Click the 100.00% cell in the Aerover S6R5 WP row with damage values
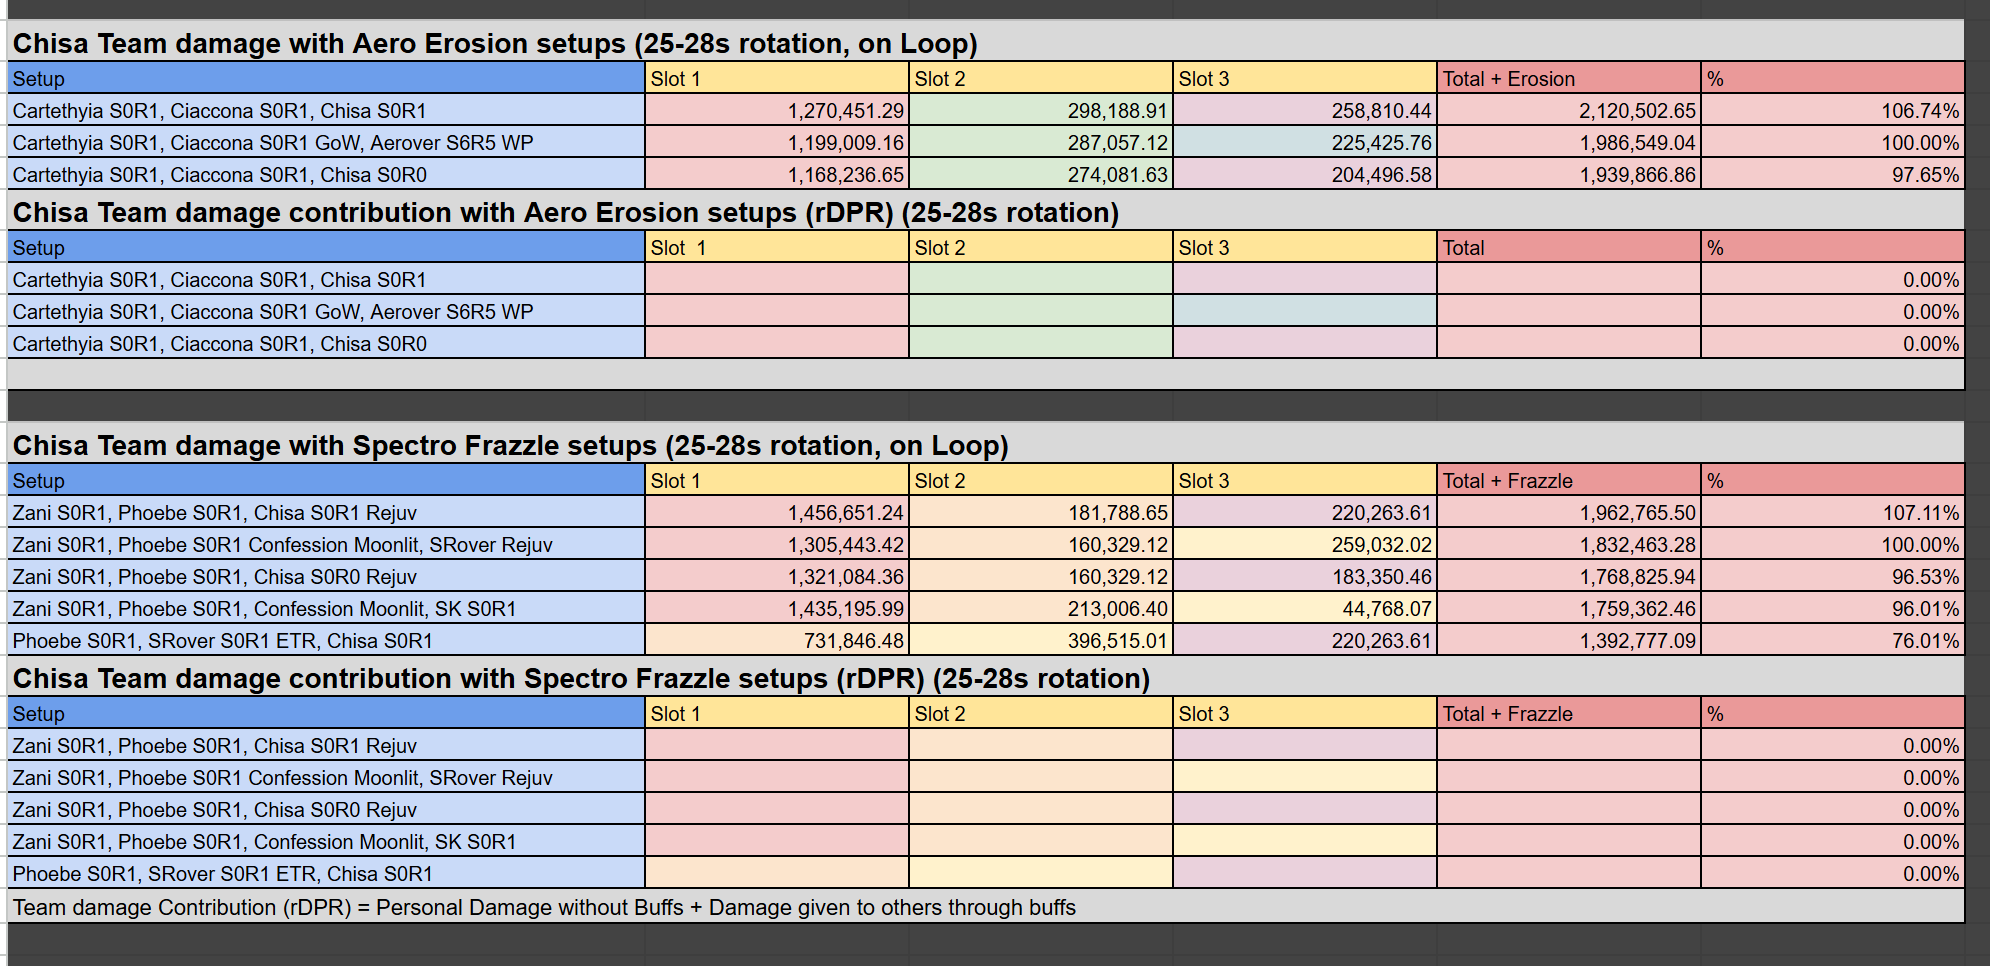Screen dimensions: 1990x966 [1833, 142]
